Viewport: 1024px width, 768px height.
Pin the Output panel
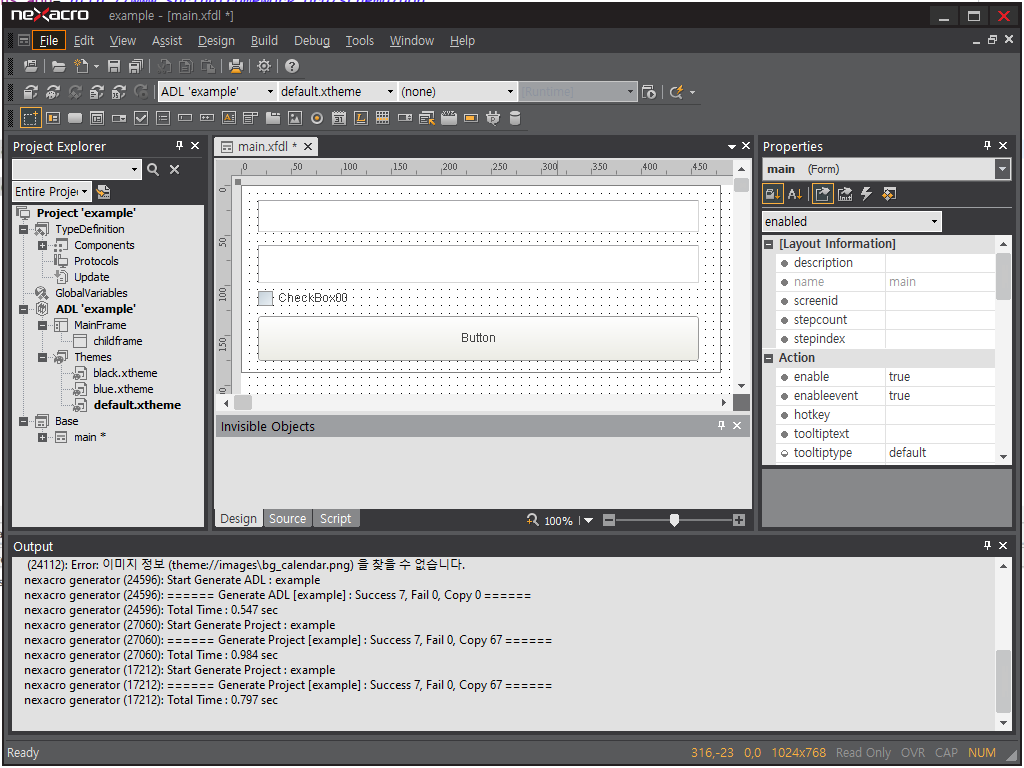click(987, 545)
